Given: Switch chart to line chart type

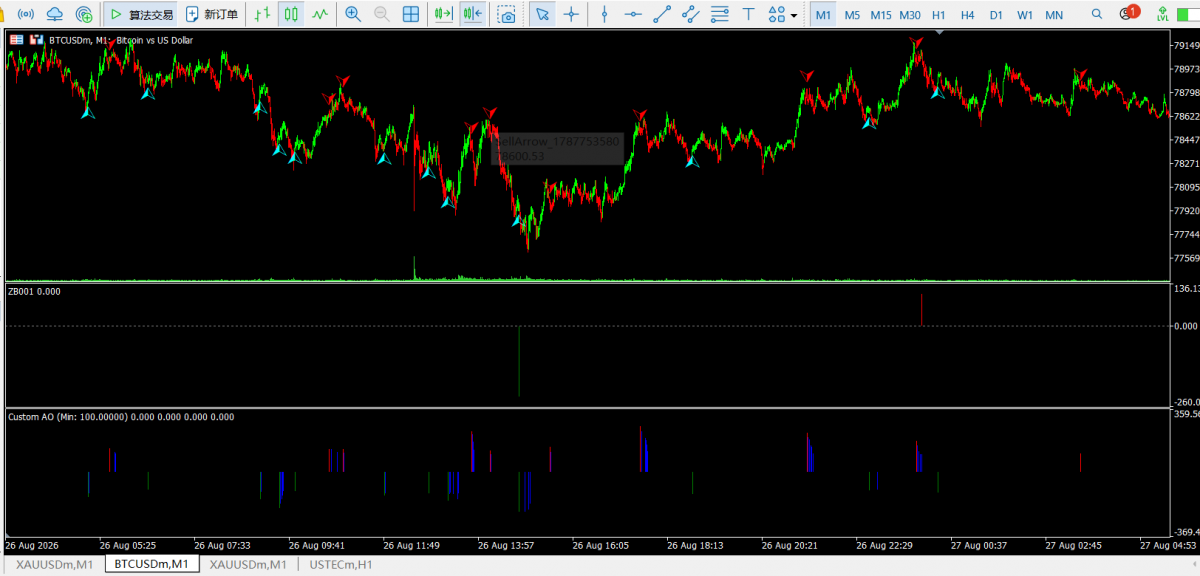Looking at the screenshot, I should [x=320, y=15].
